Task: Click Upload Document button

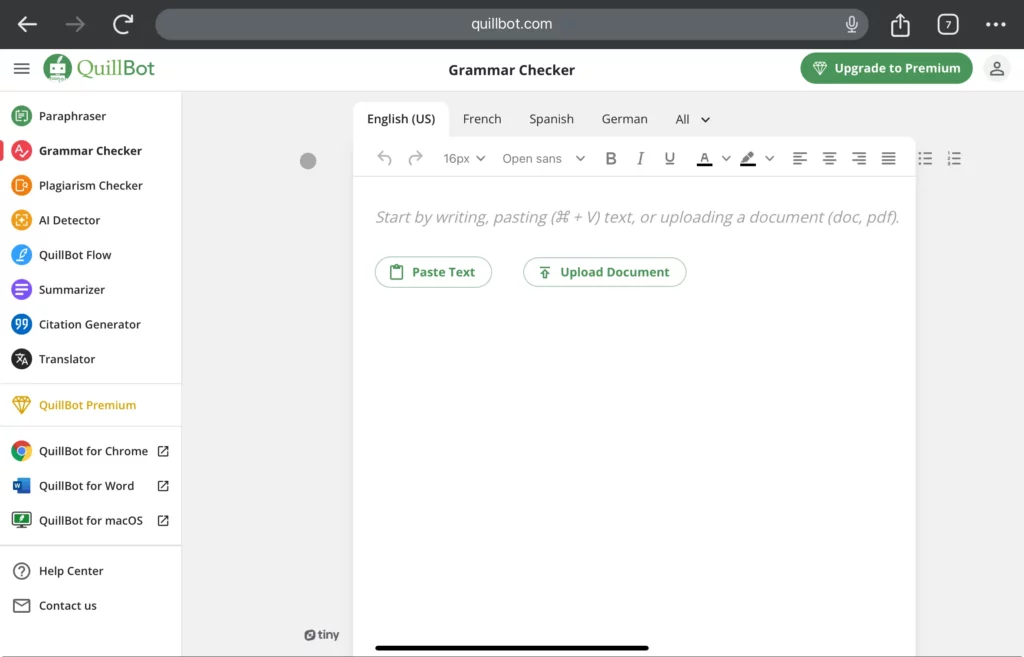Action: click(604, 272)
